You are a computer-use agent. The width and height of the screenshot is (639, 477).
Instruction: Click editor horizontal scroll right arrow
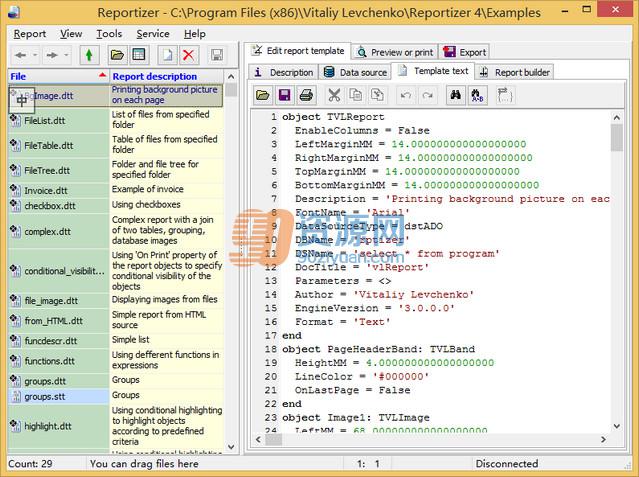tap(604, 439)
